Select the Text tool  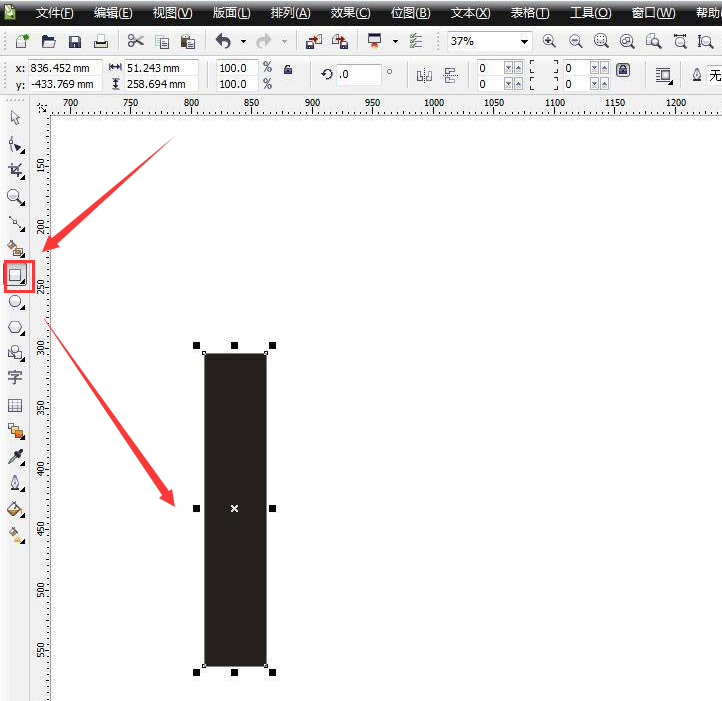15,377
